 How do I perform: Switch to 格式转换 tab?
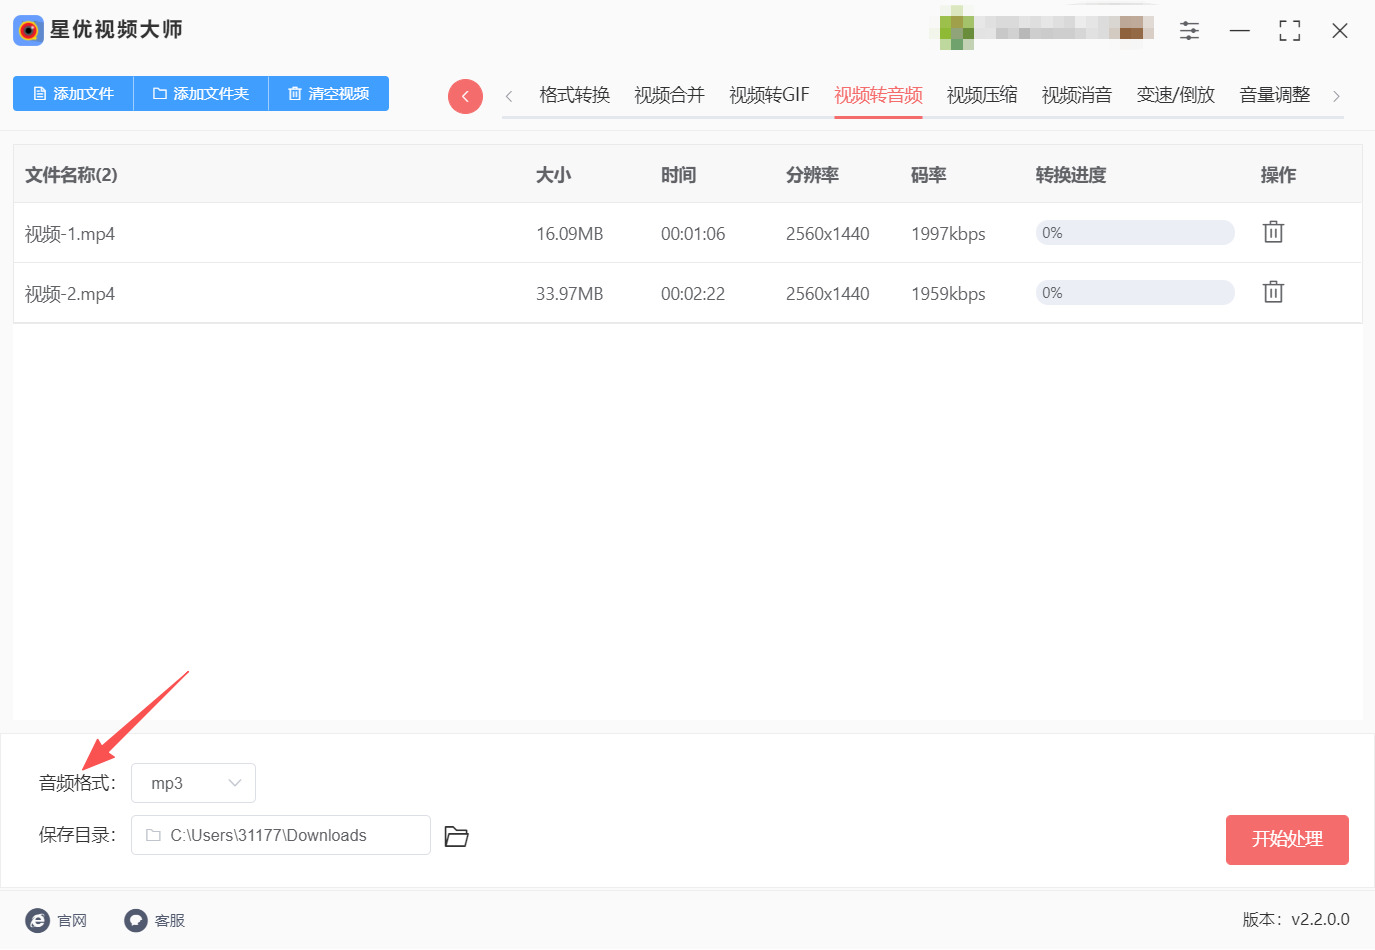tap(574, 95)
